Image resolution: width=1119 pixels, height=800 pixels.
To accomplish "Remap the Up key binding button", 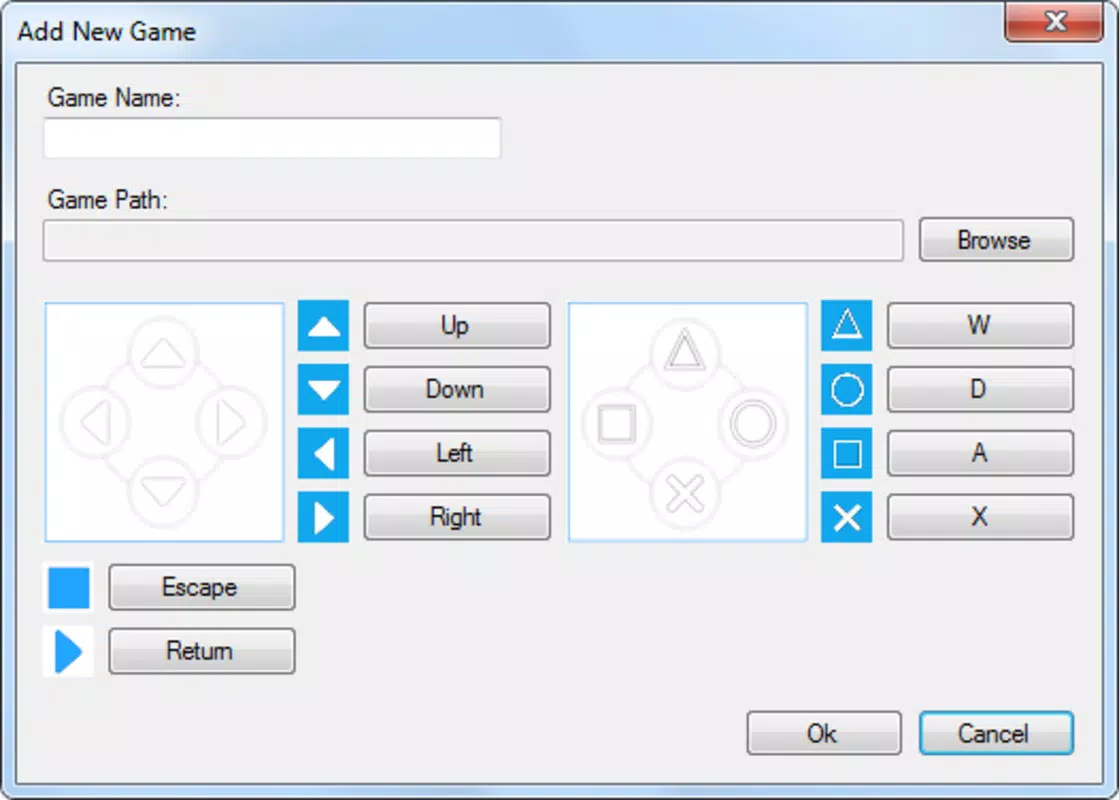I will (457, 325).
